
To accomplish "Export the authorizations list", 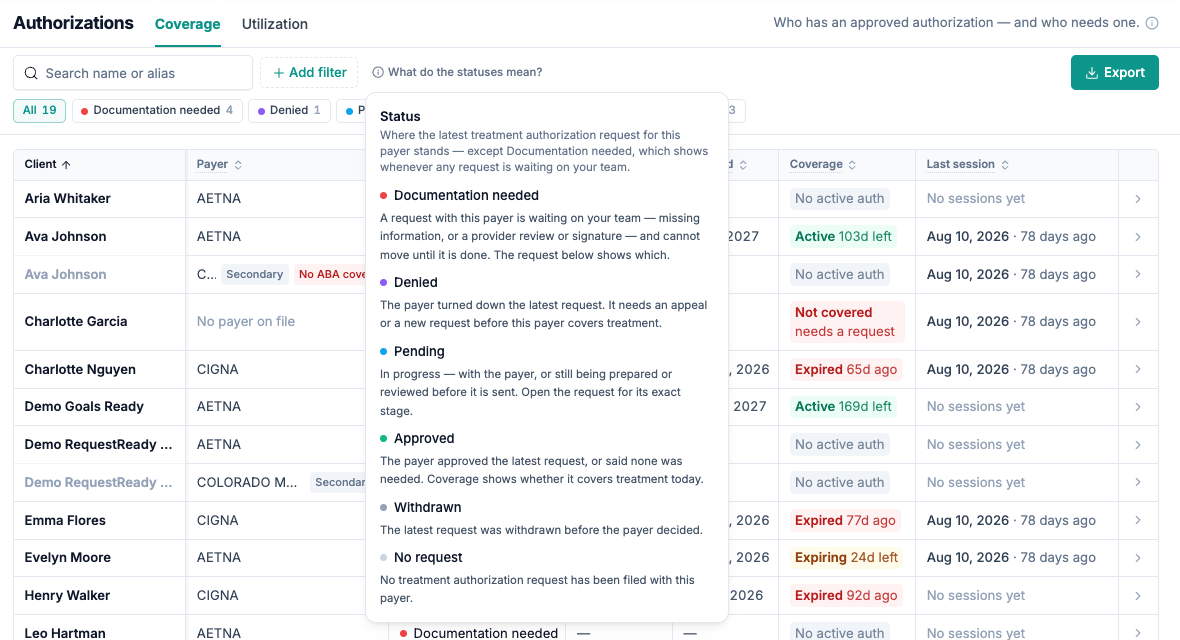I will click(x=1115, y=73).
